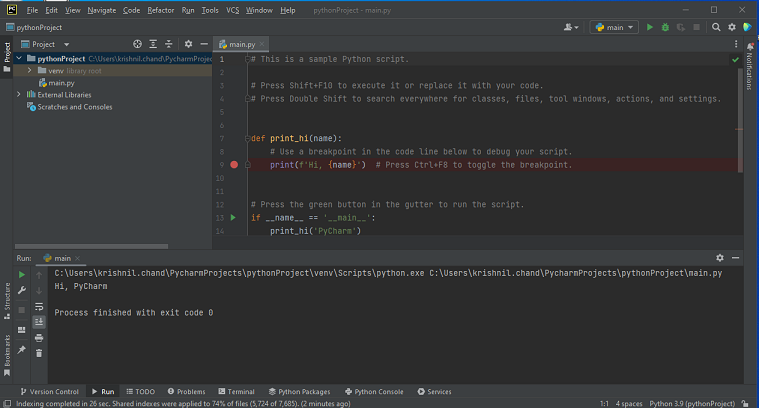Viewport: 759px width, 408px height.
Task: Expand the venv folder
Action: tap(30, 71)
